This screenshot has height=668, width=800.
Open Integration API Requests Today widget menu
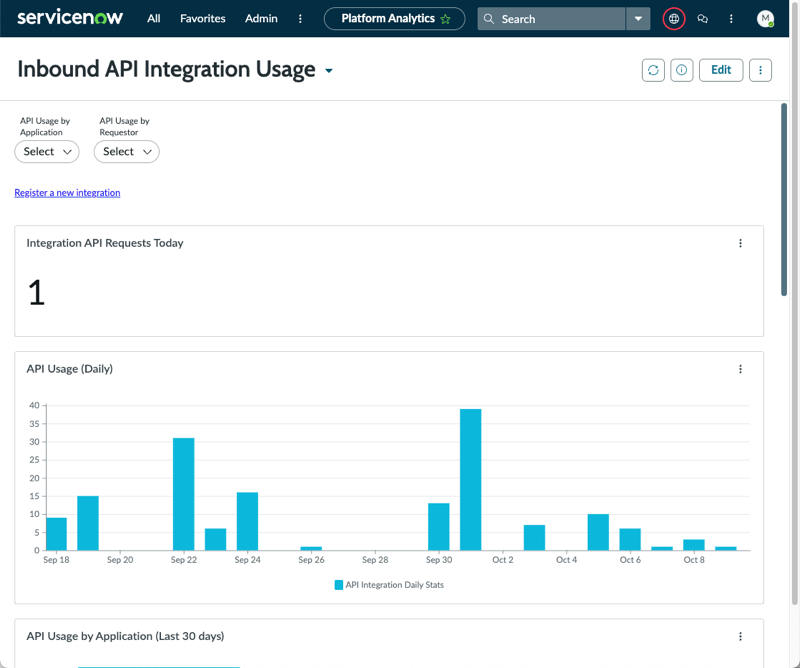click(740, 243)
